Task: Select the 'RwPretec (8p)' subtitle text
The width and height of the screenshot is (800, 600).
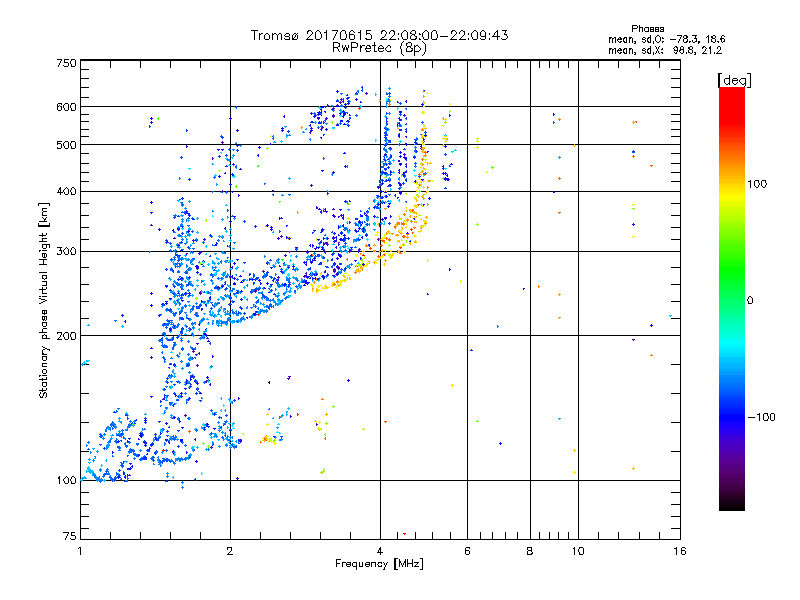Action: [379, 47]
